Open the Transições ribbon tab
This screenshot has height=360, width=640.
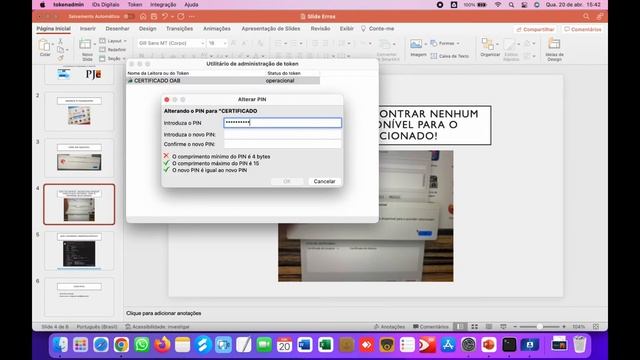[179, 29]
